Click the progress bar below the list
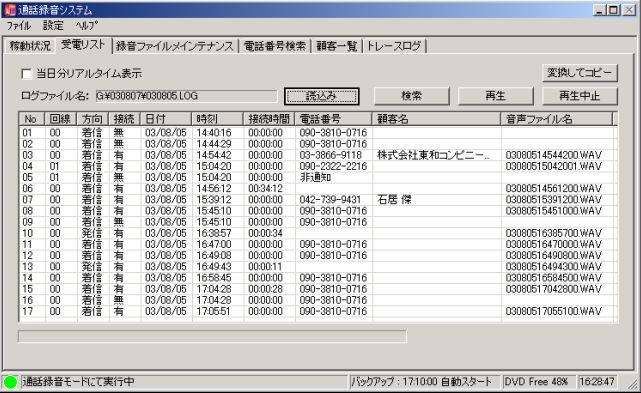The width and height of the screenshot is (641, 393). pyautogui.click(x=212, y=337)
